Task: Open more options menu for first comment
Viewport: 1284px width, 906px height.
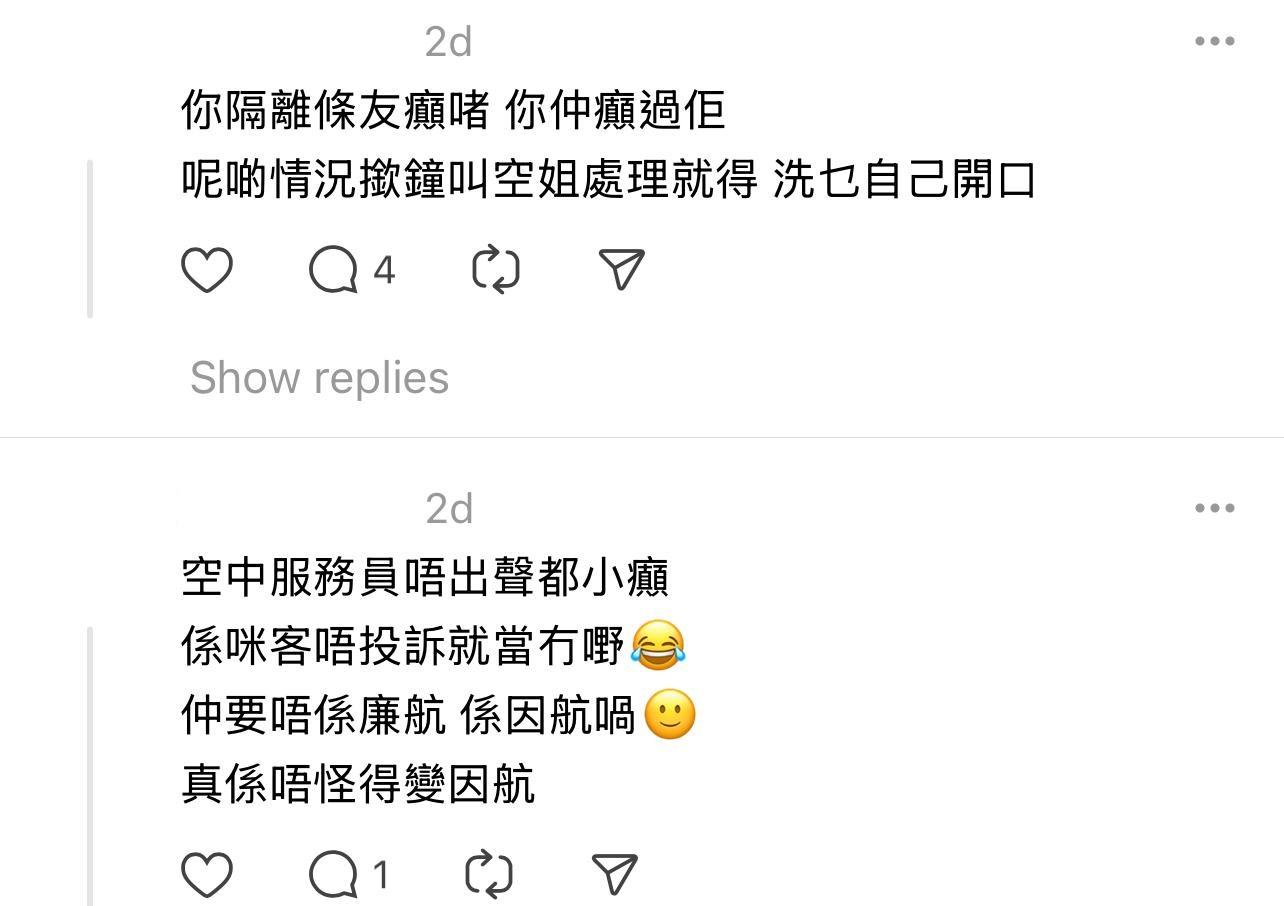Action: (1214, 41)
